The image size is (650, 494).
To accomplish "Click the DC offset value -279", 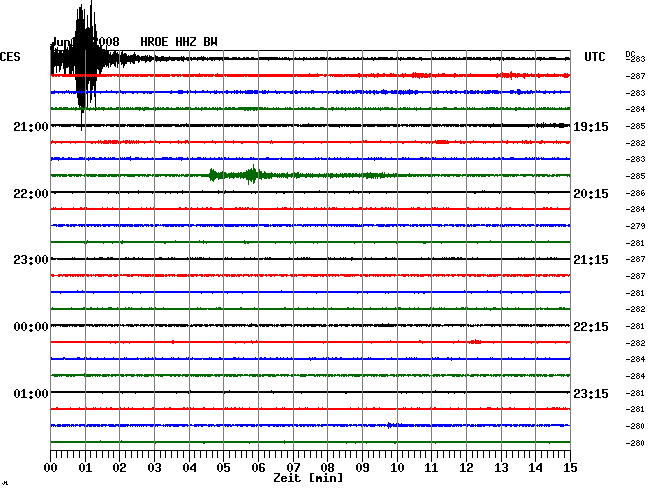I will click(635, 226).
